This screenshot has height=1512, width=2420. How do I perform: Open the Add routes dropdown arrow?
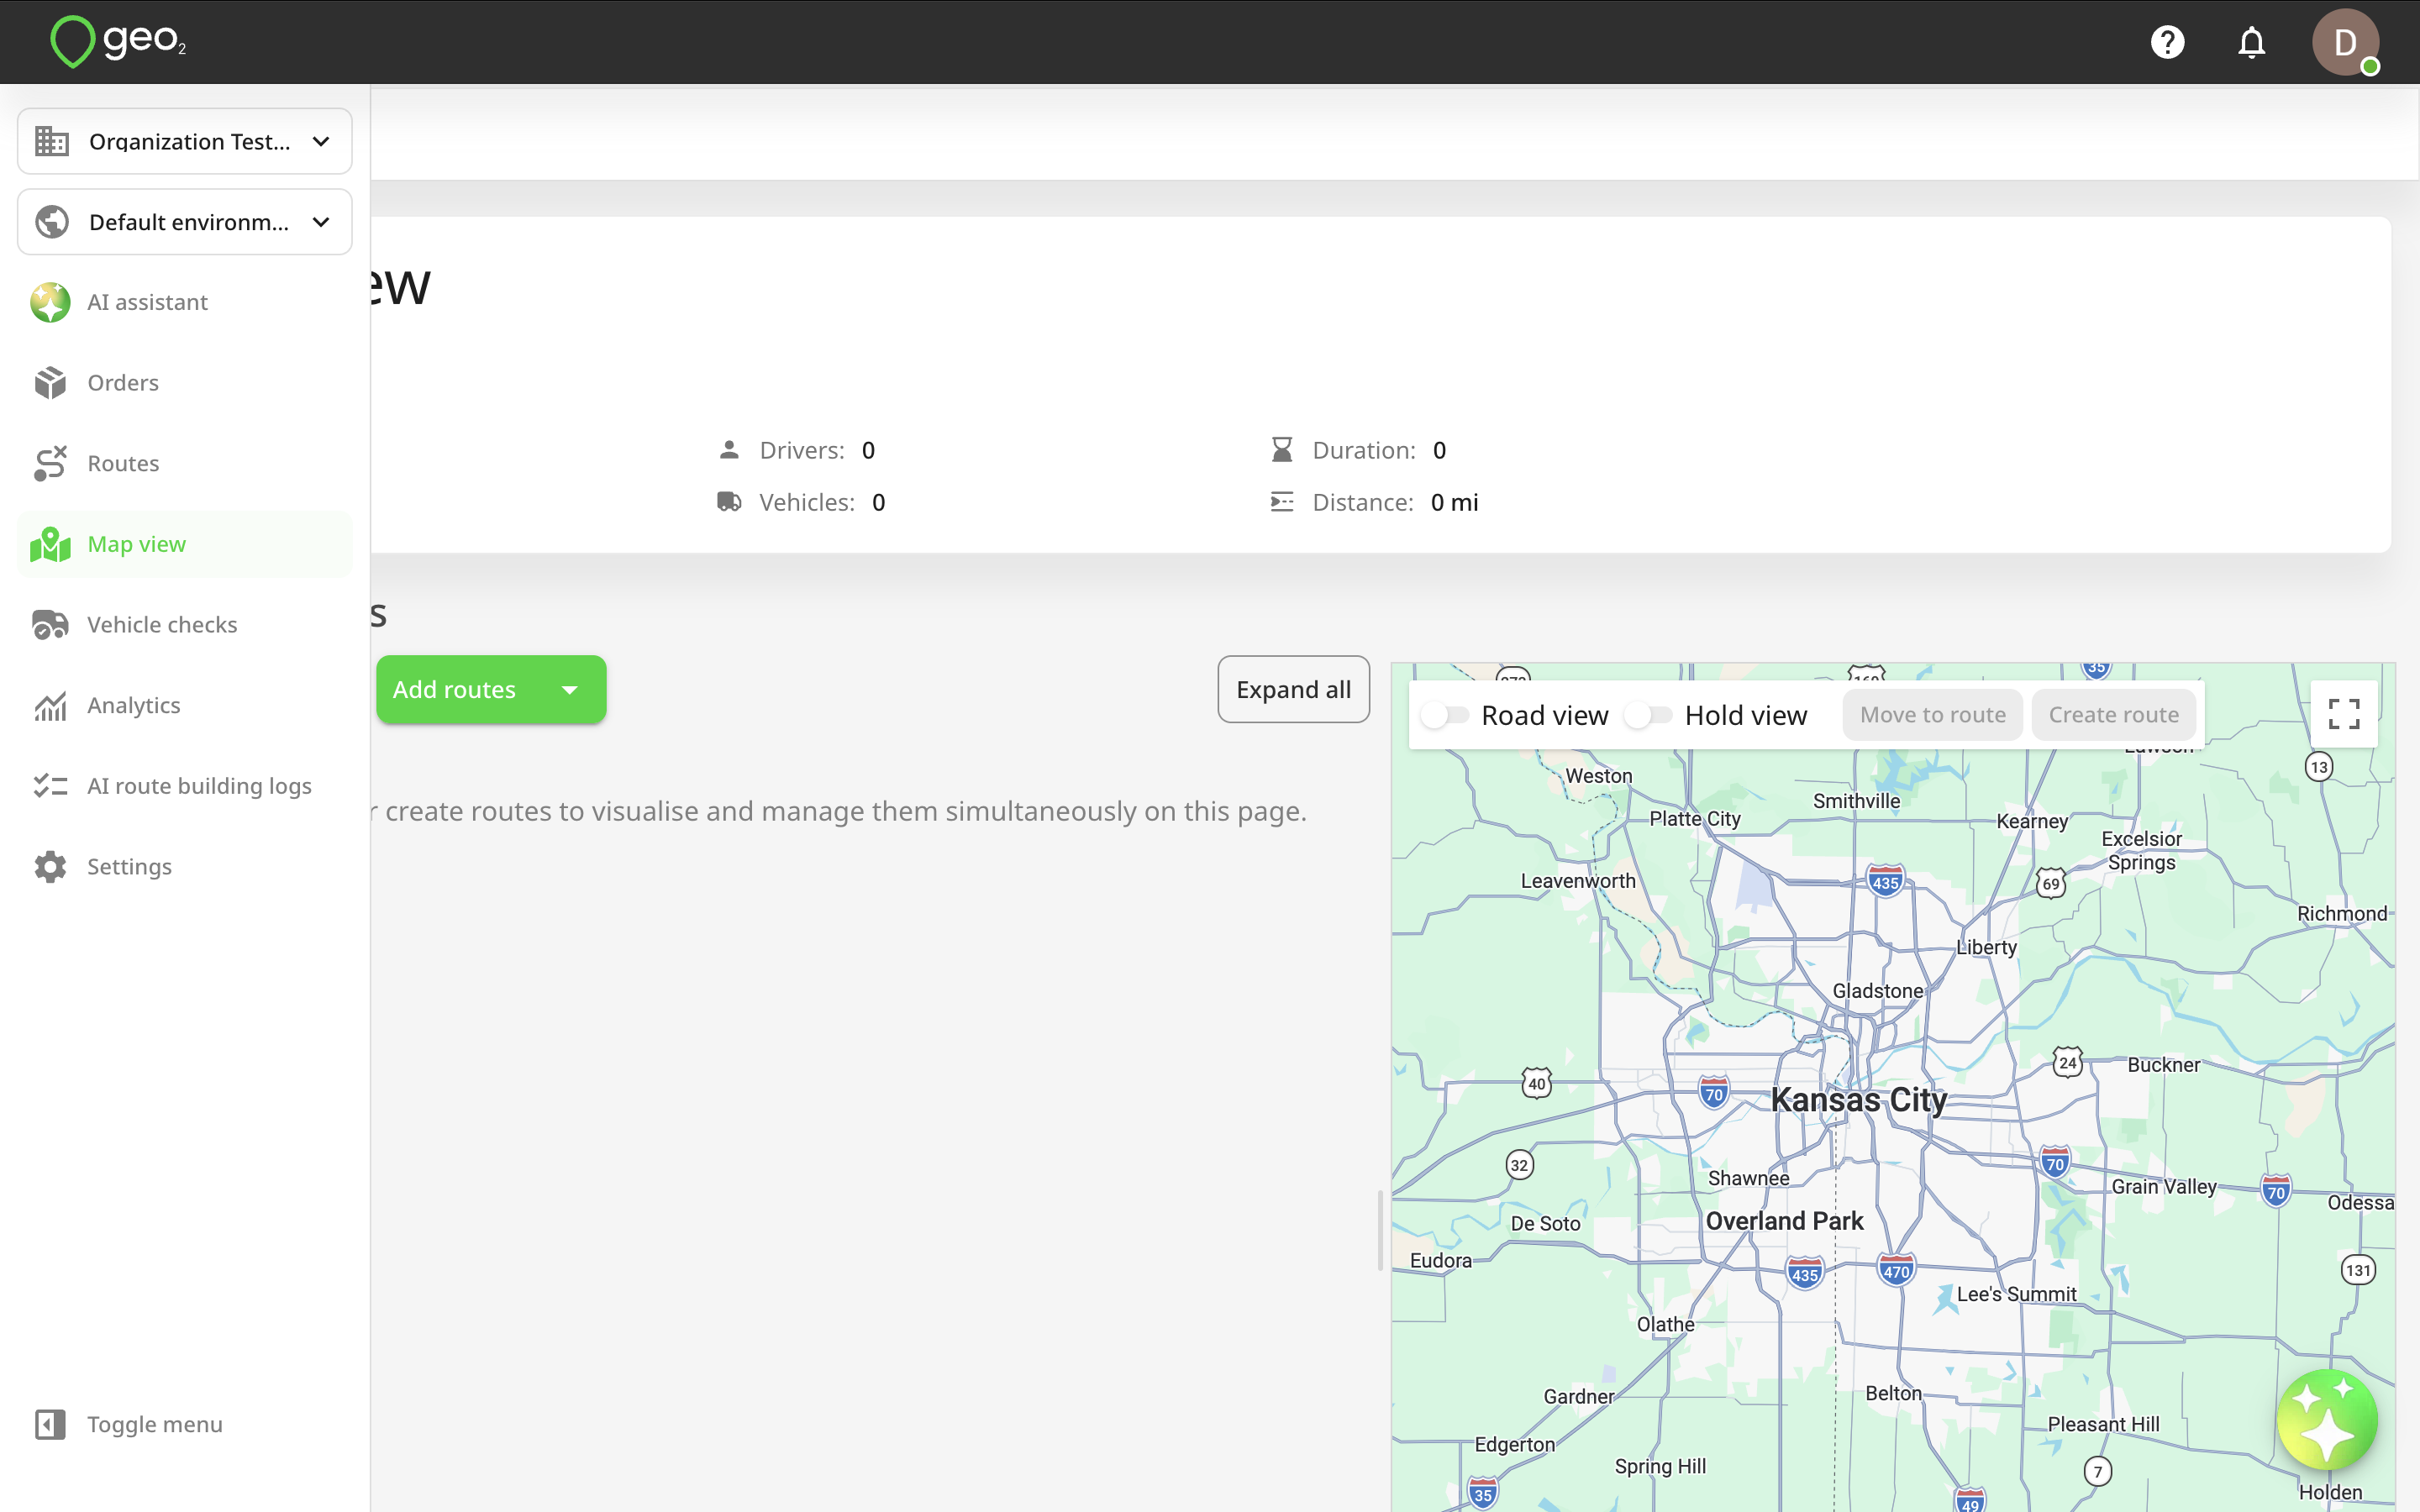(570, 690)
